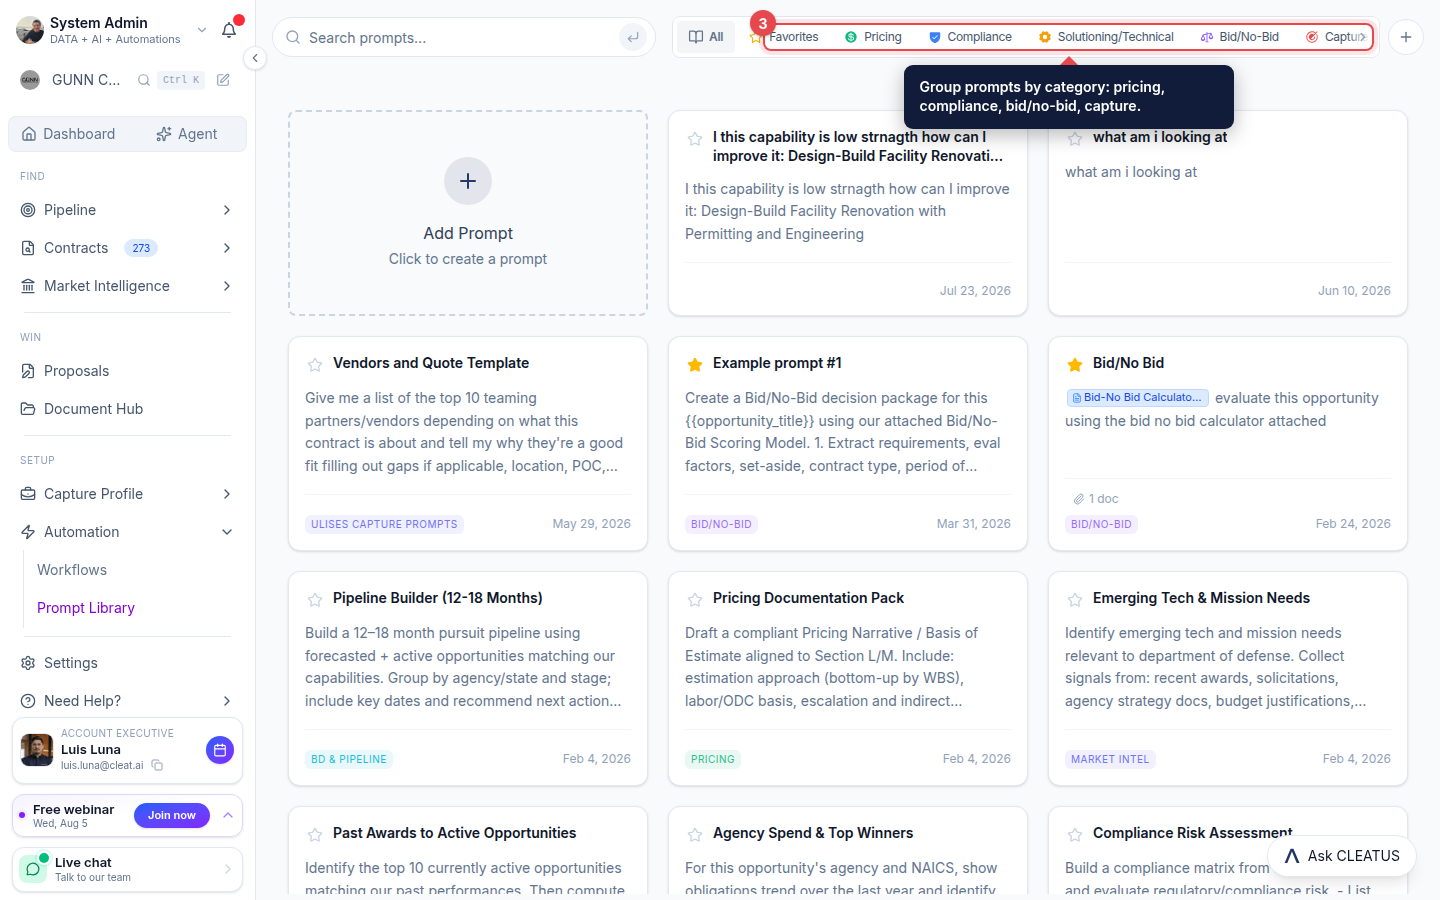Collapse the sidebar with the arrow button

click(255, 58)
